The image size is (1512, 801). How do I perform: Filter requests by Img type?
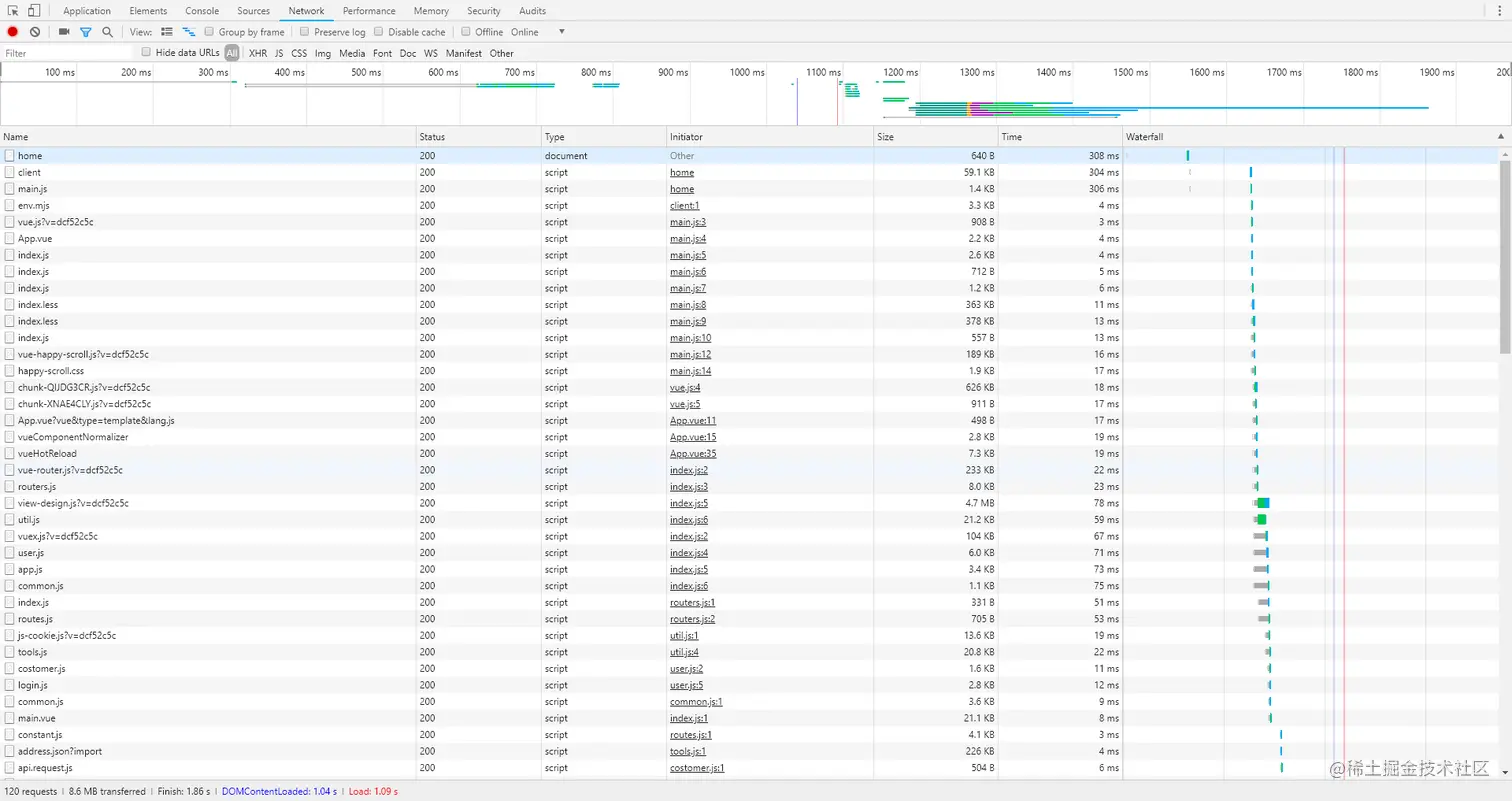(x=323, y=53)
